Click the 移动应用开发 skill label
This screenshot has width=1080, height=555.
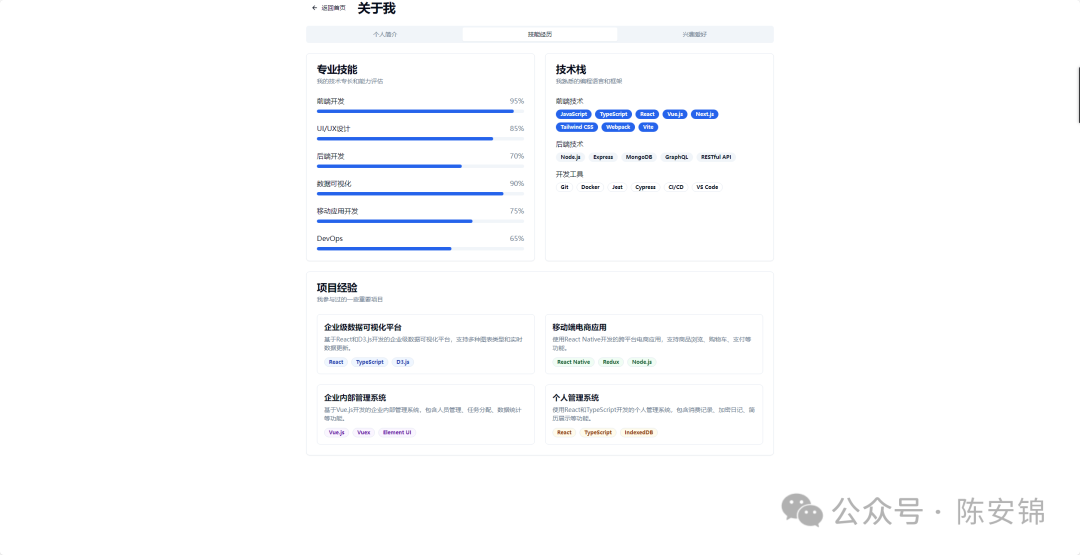tap(338, 211)
